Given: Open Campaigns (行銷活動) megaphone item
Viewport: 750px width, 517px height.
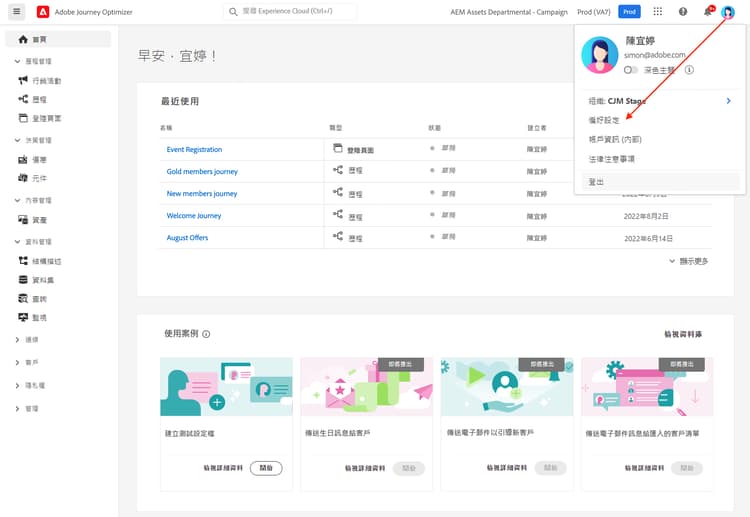Looking at the screenshot, I should (x=40, y=80).
